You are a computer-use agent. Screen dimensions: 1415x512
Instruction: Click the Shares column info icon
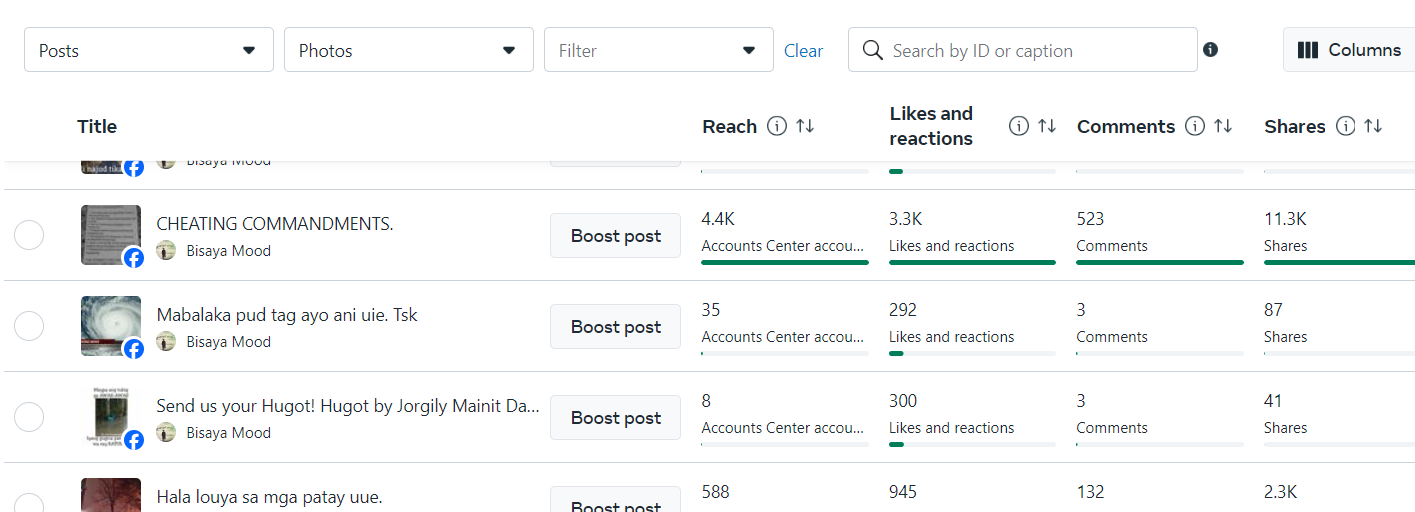pos(1345,126)
